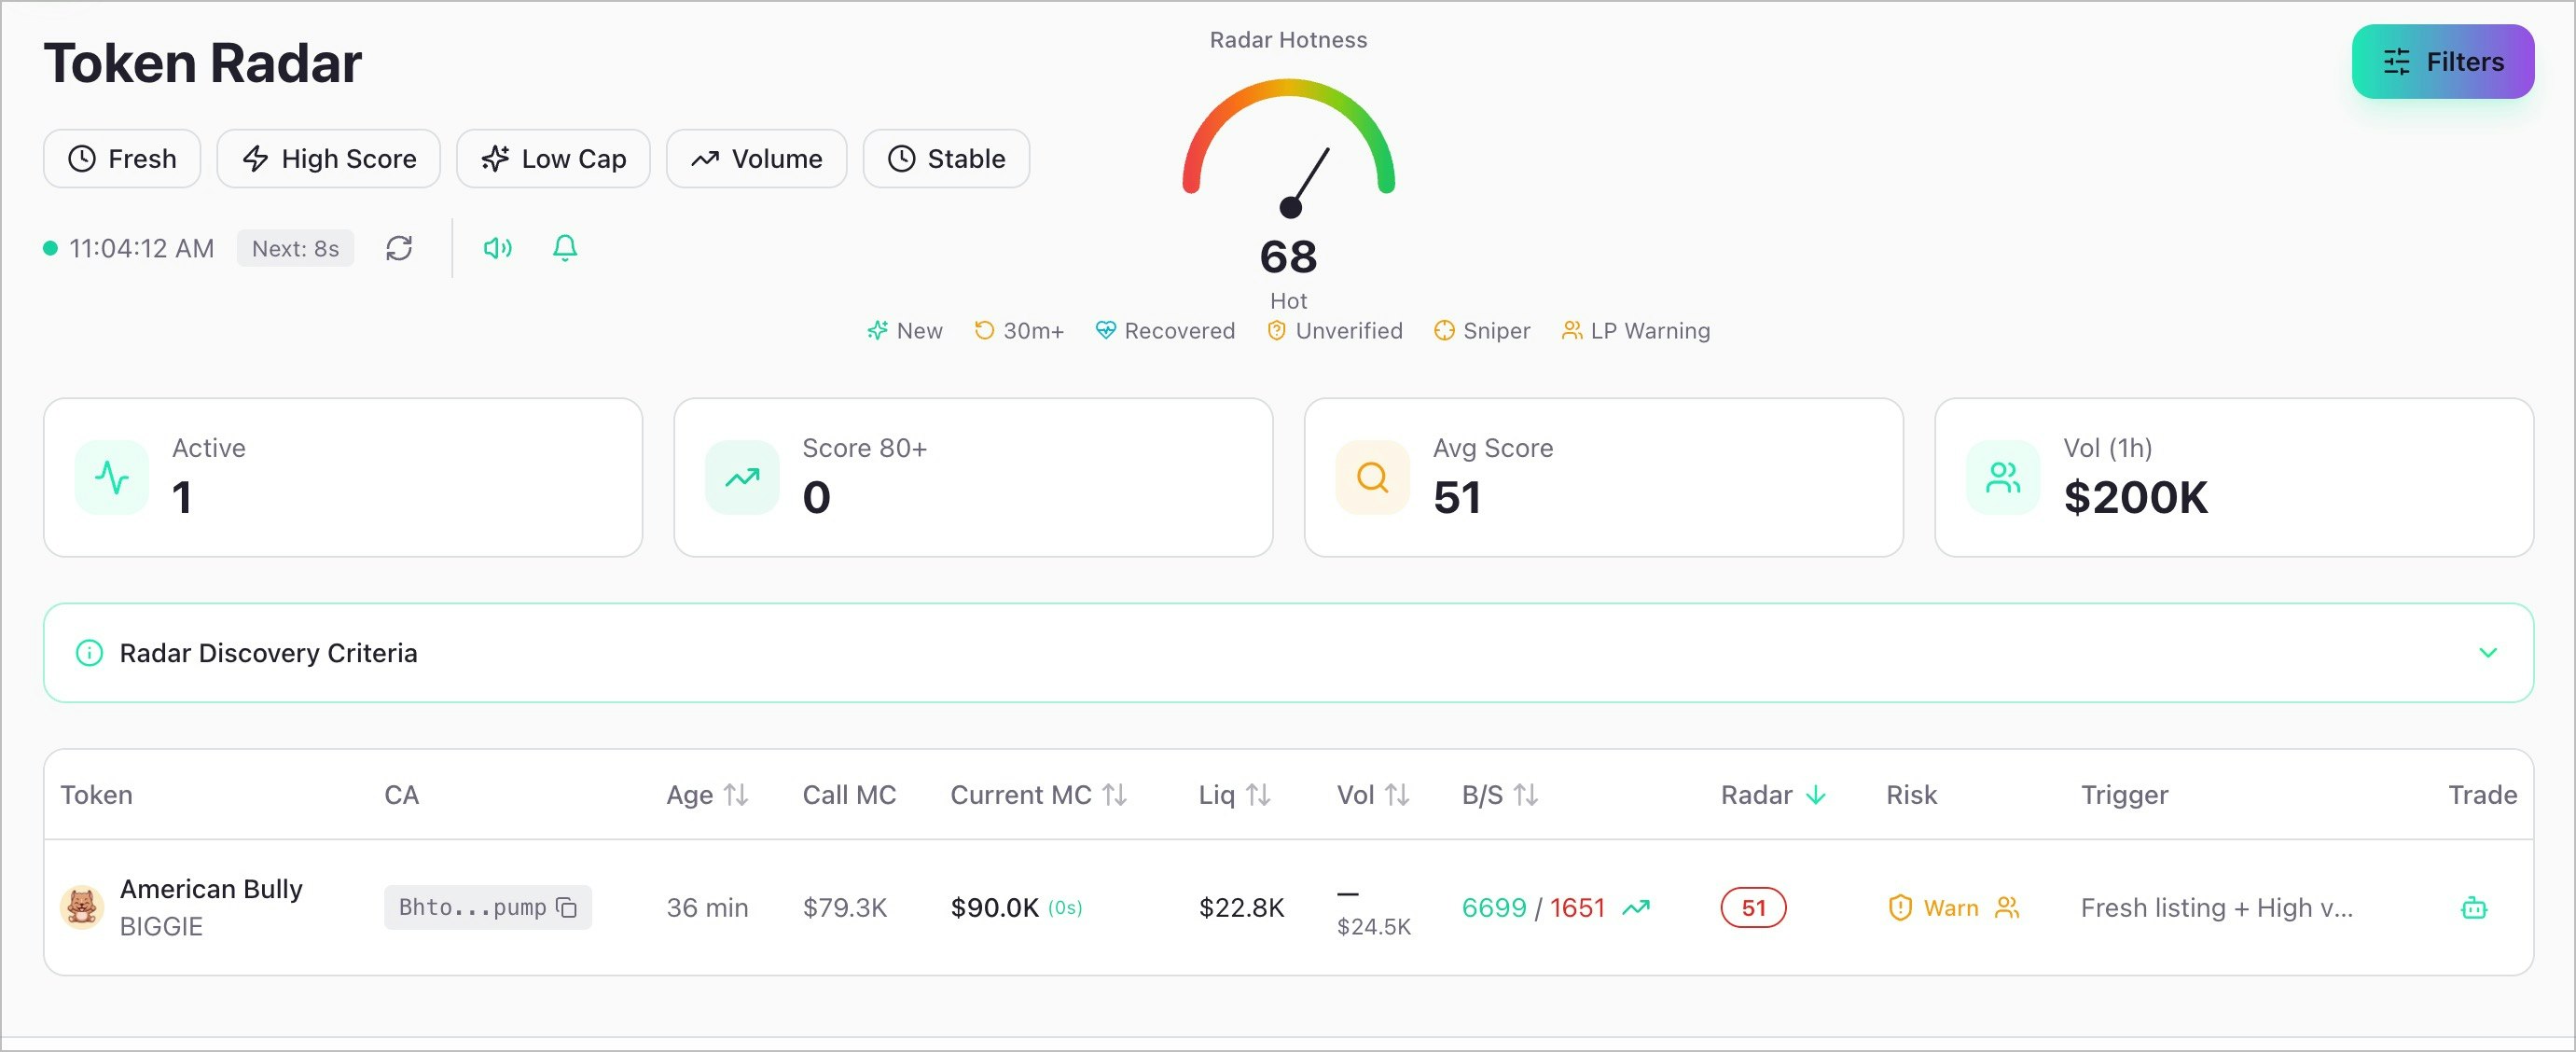
Task: Select the High Score preset filter
Action: coord(329,159)
